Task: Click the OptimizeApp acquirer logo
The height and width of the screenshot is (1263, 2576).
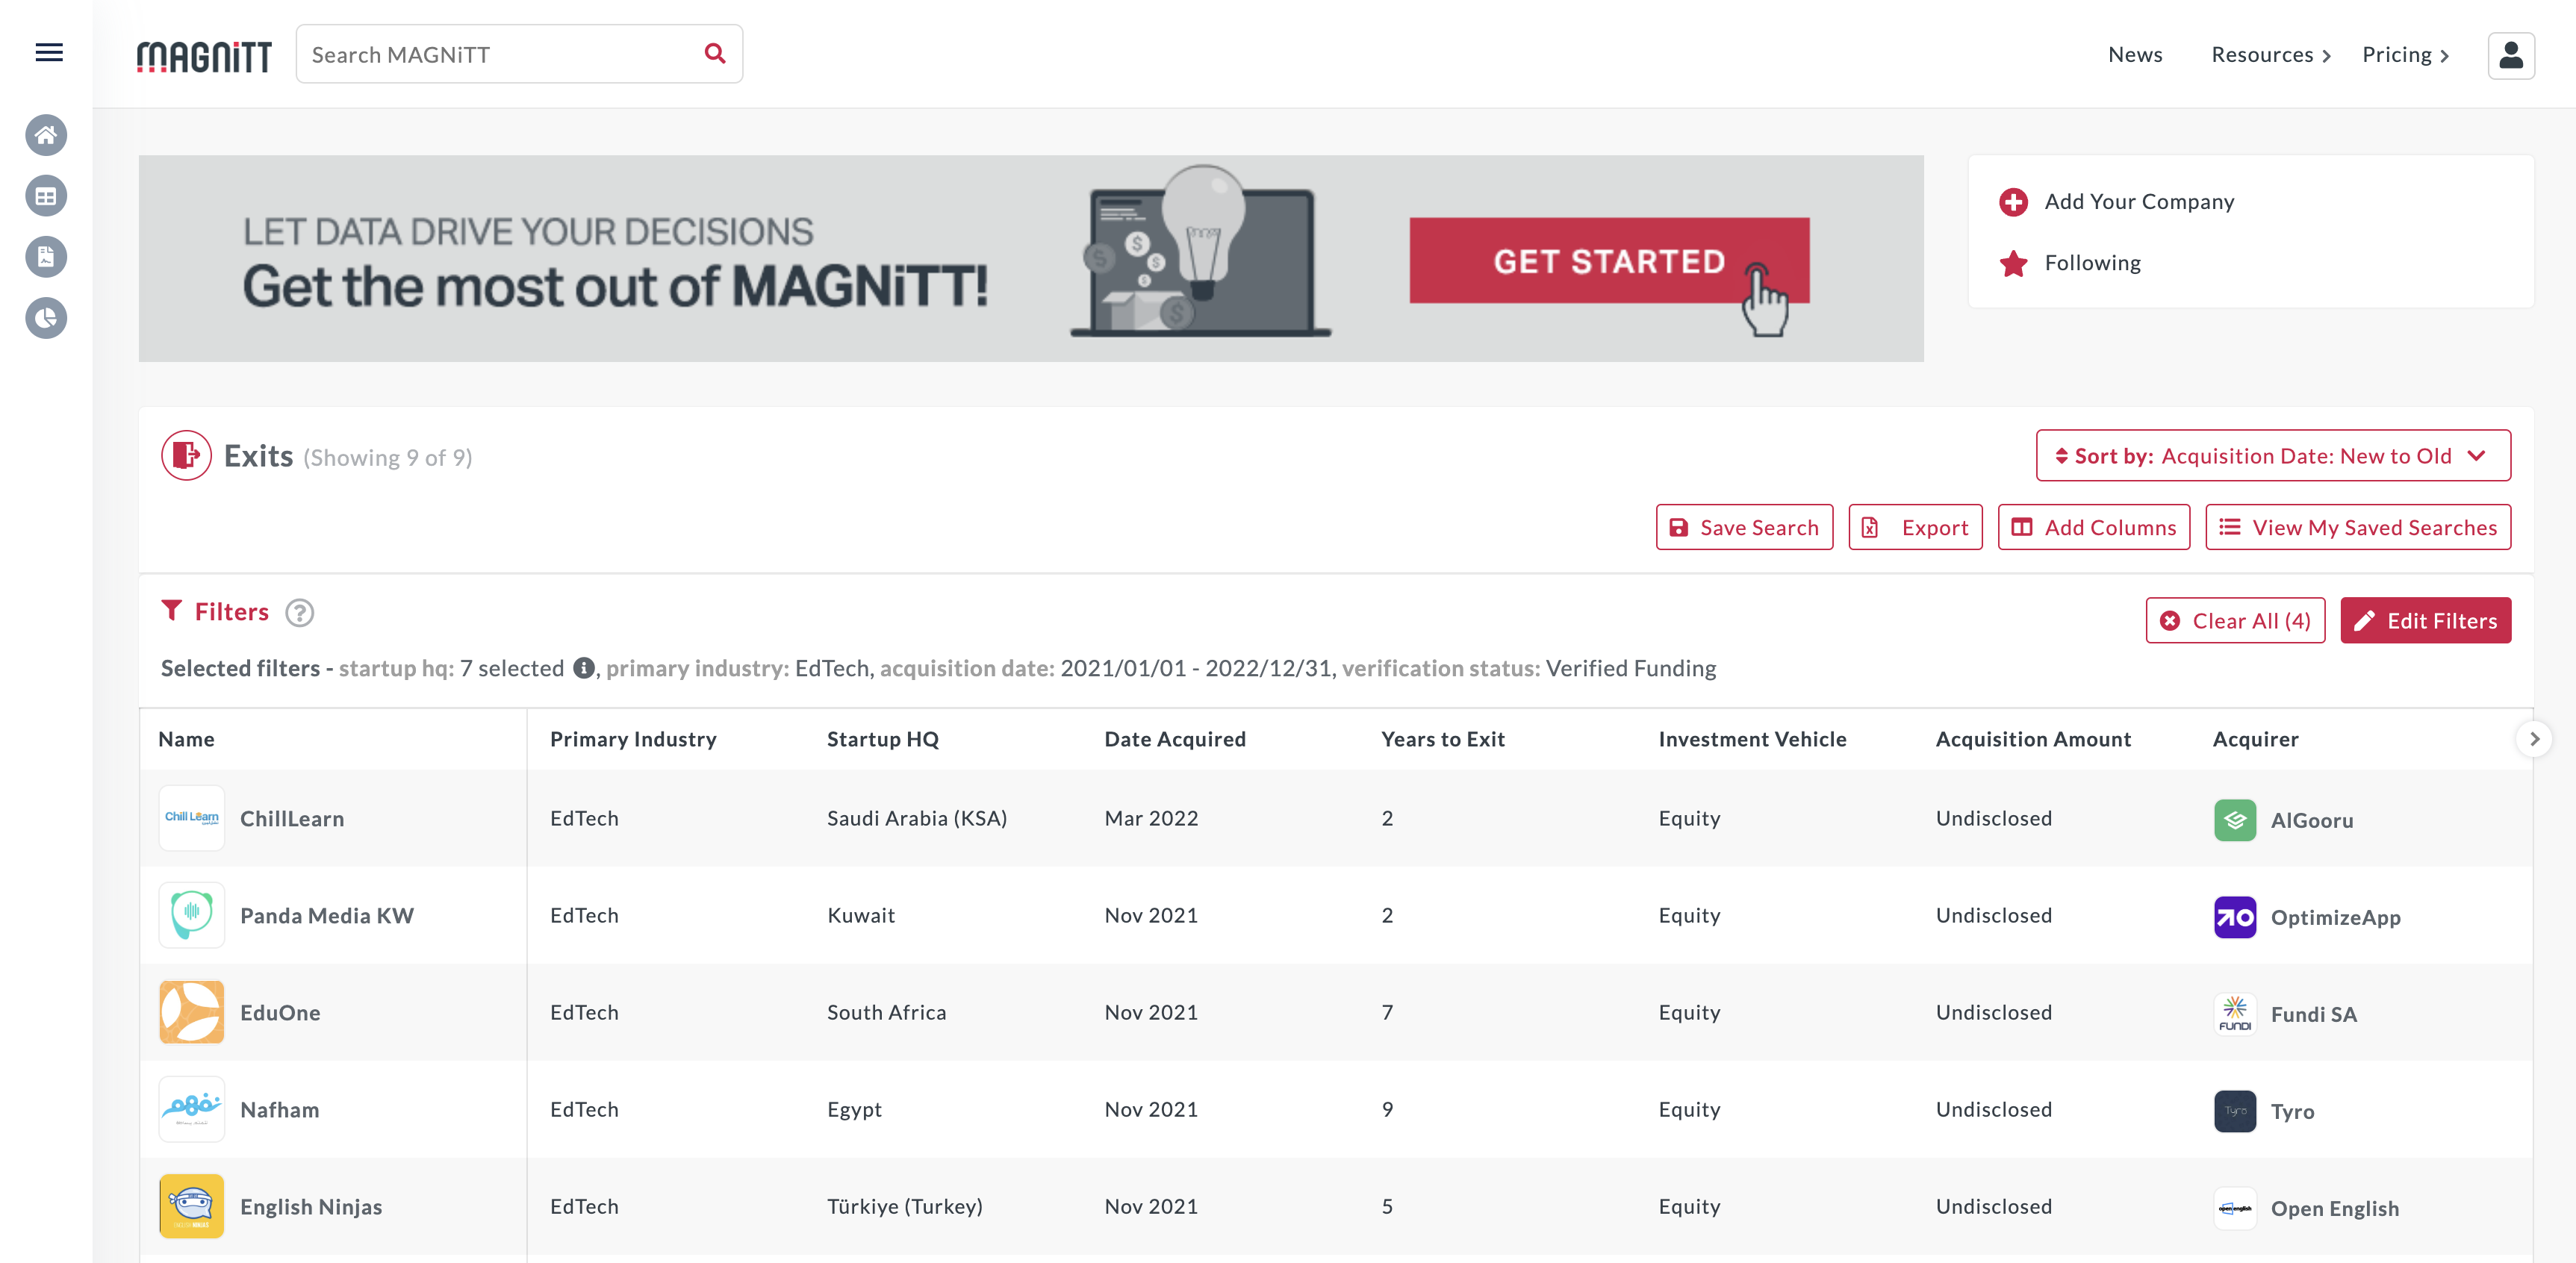Action: (2234, 917)
